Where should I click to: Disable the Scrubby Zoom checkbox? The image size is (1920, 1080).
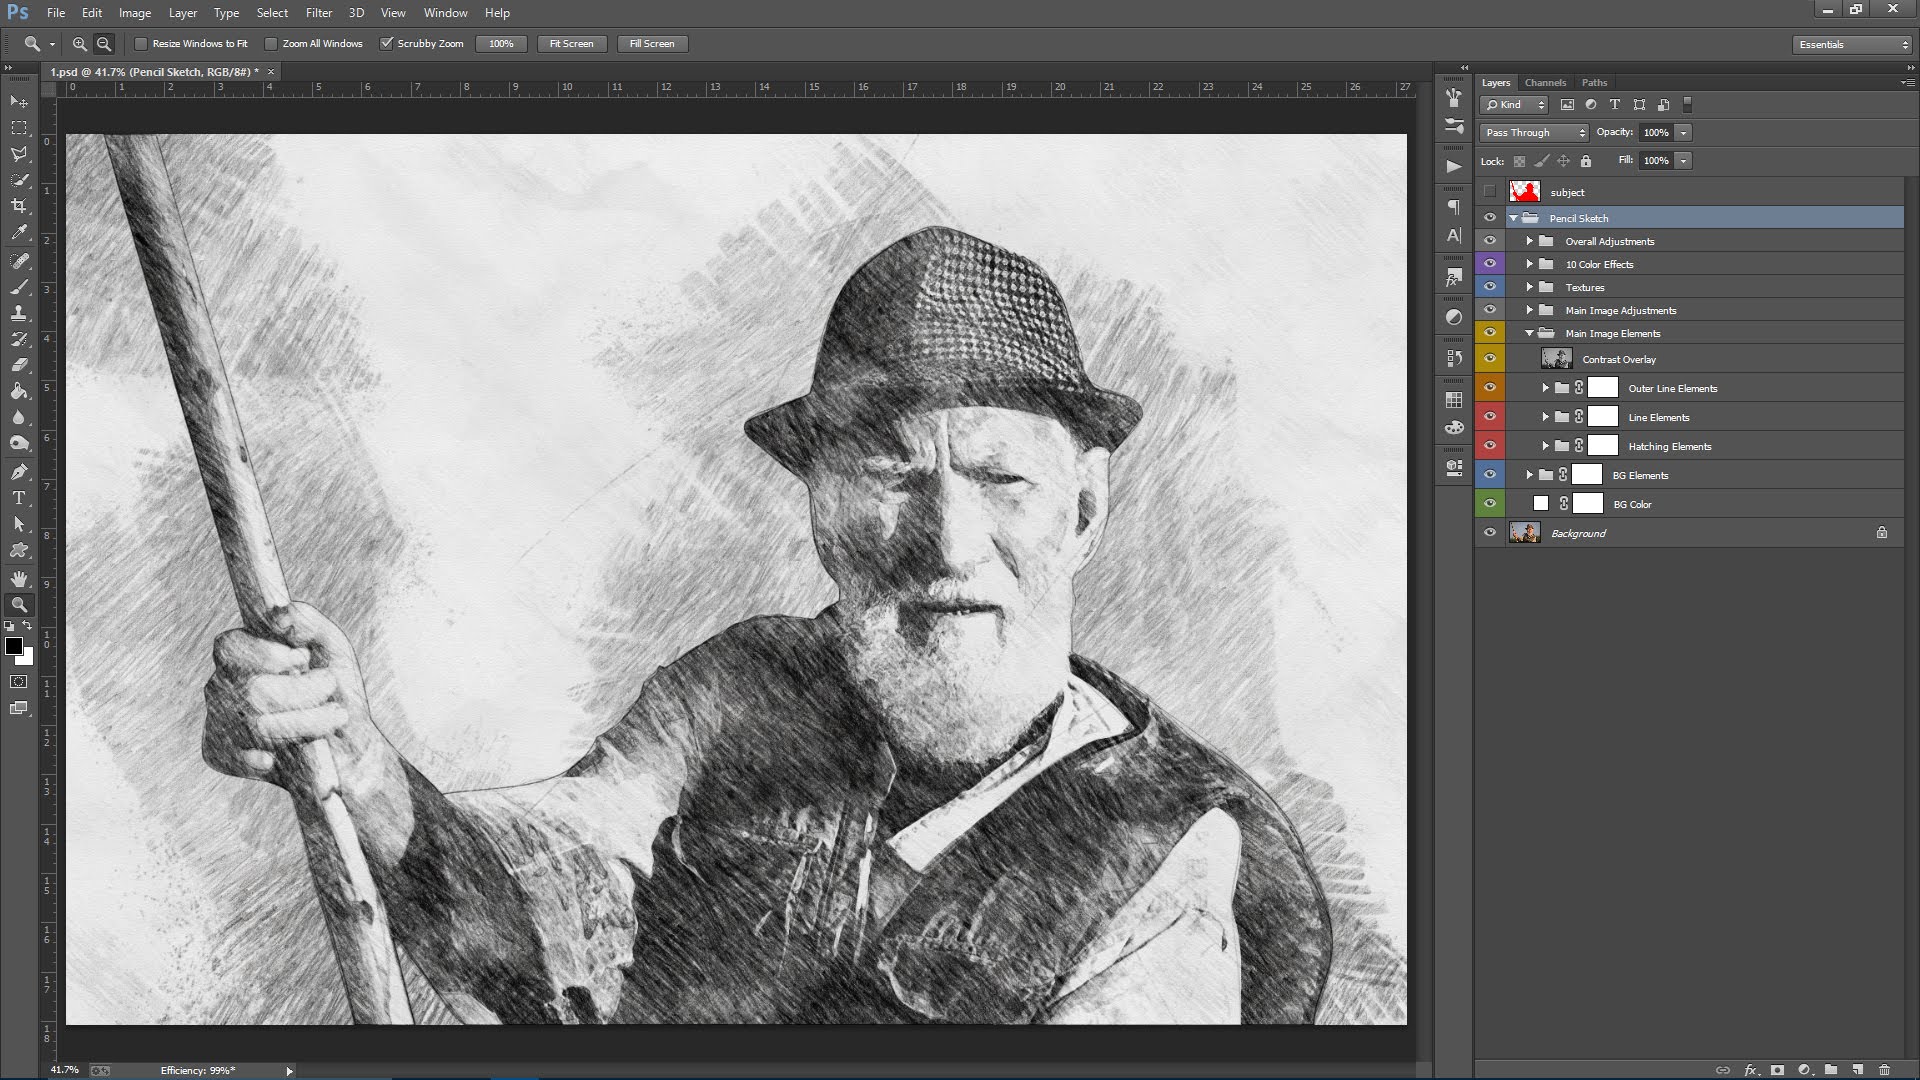[387, 44]
